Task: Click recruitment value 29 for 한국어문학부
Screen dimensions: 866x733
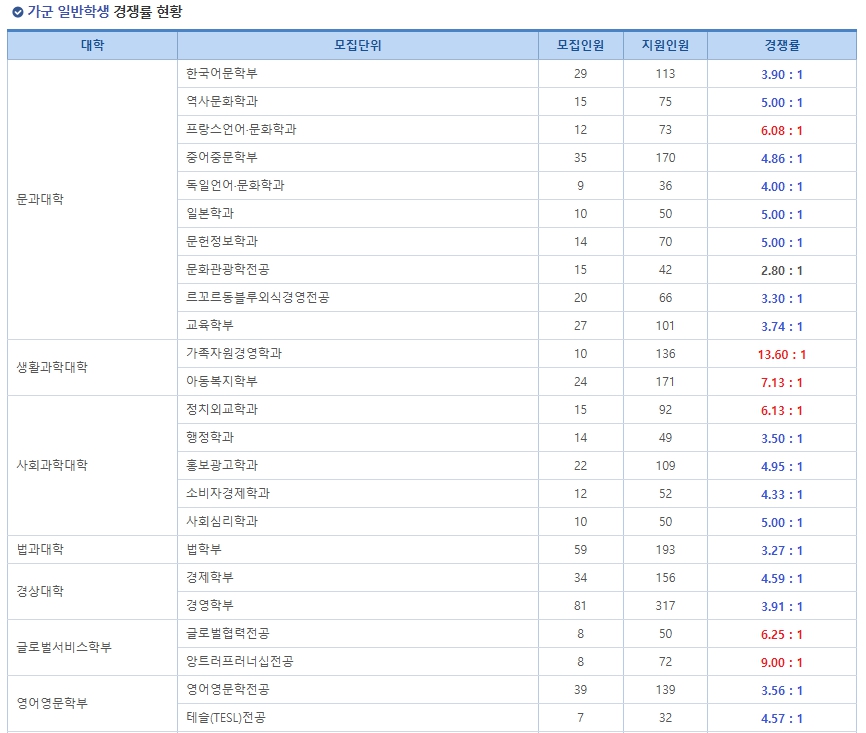Action: 580,74
